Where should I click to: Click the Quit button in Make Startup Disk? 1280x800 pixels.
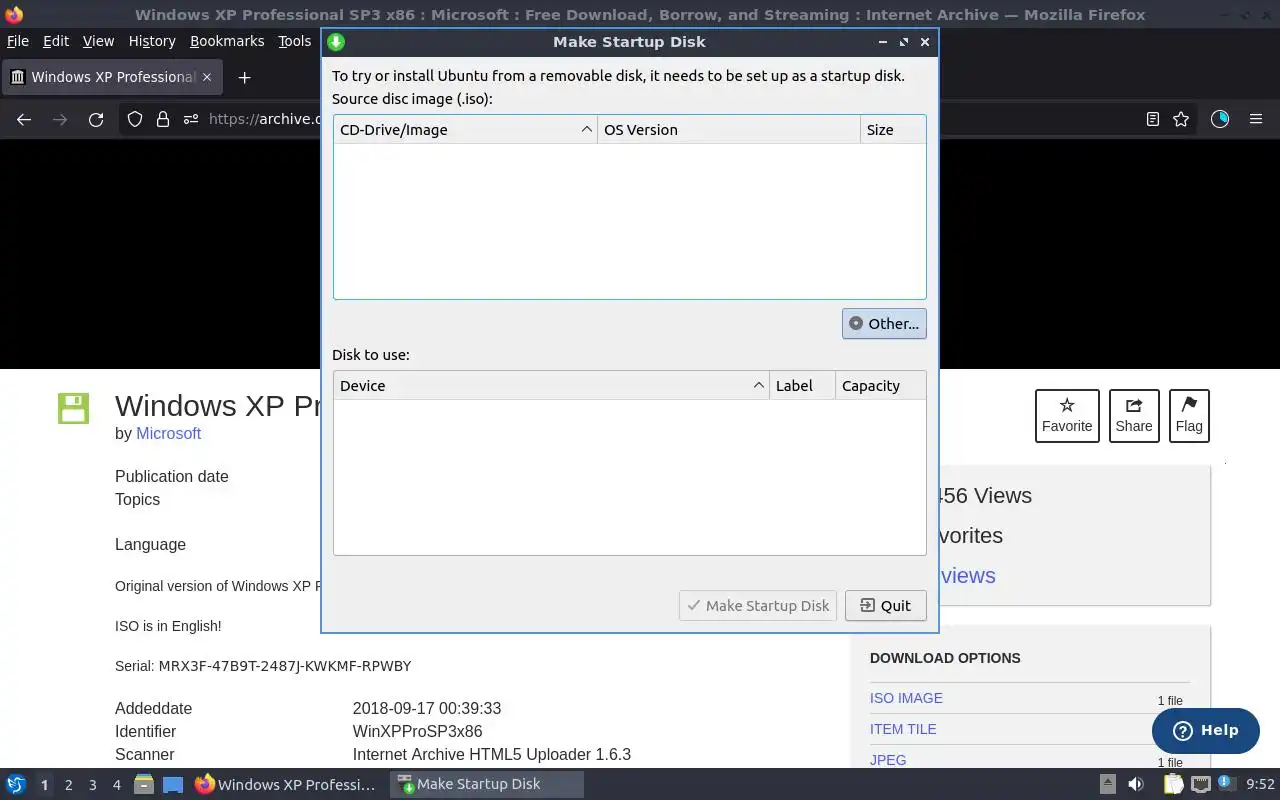pyautogui.click(x=885, y=605)
